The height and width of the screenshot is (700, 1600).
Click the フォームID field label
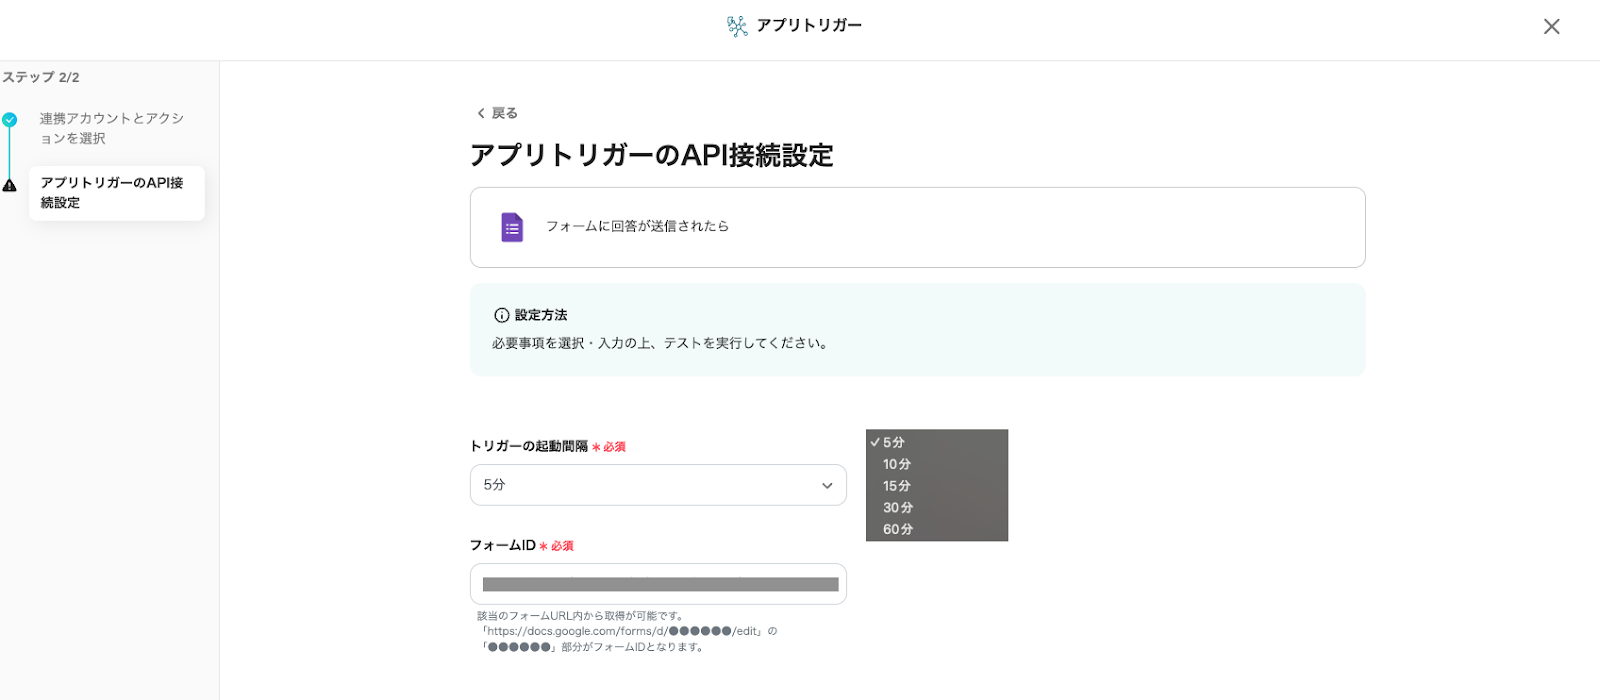[503, 545]
